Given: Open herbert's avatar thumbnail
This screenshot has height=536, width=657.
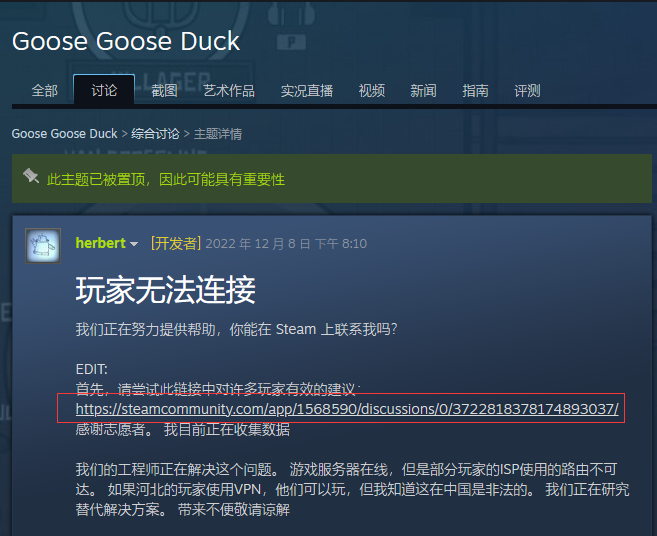Looking at the screenshot, I should tap(43, 246).
